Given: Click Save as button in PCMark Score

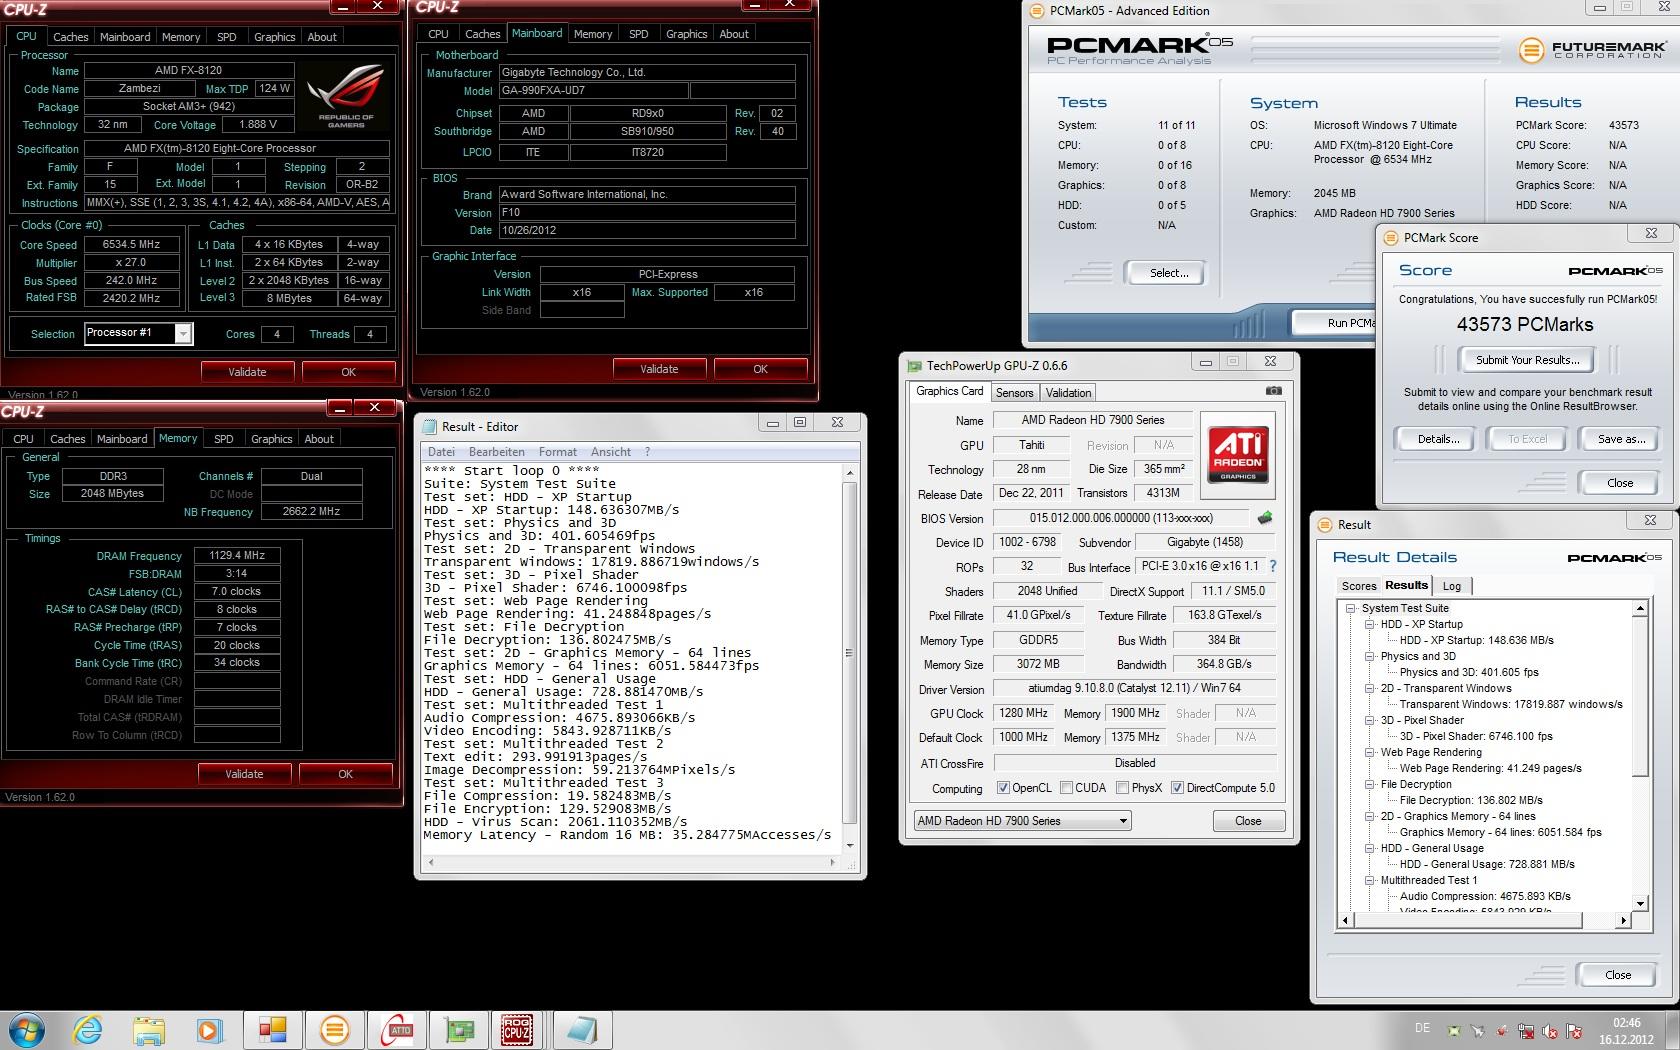Looking at the screenshot, I should pyautogui.click(x=1621, y=439).
